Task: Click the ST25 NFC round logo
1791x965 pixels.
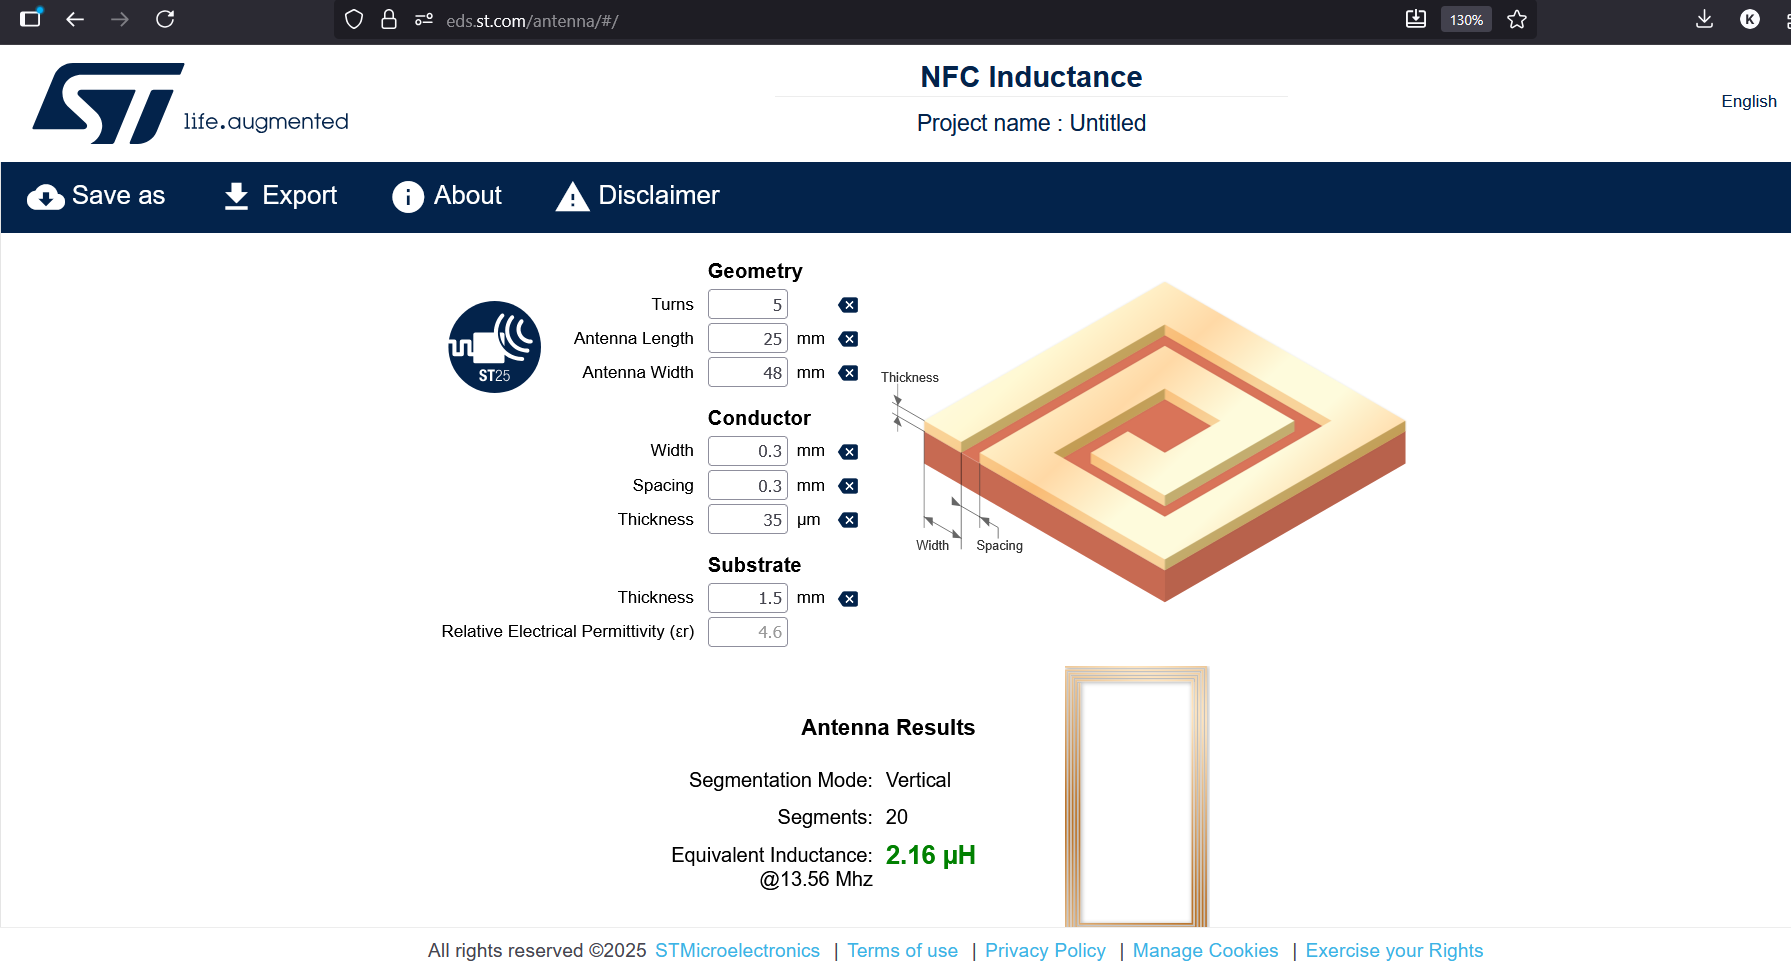Action: point(494,347)
